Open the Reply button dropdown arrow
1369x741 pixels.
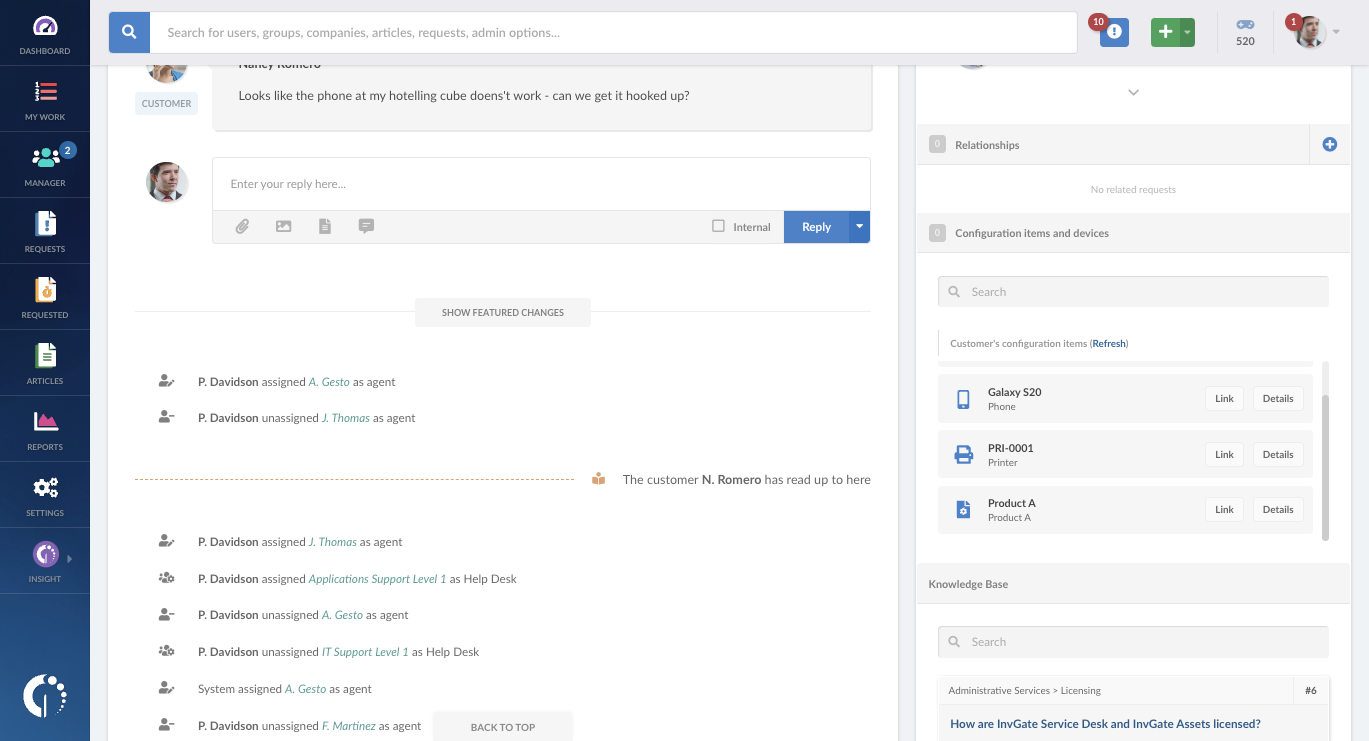(x=859, y=227)
